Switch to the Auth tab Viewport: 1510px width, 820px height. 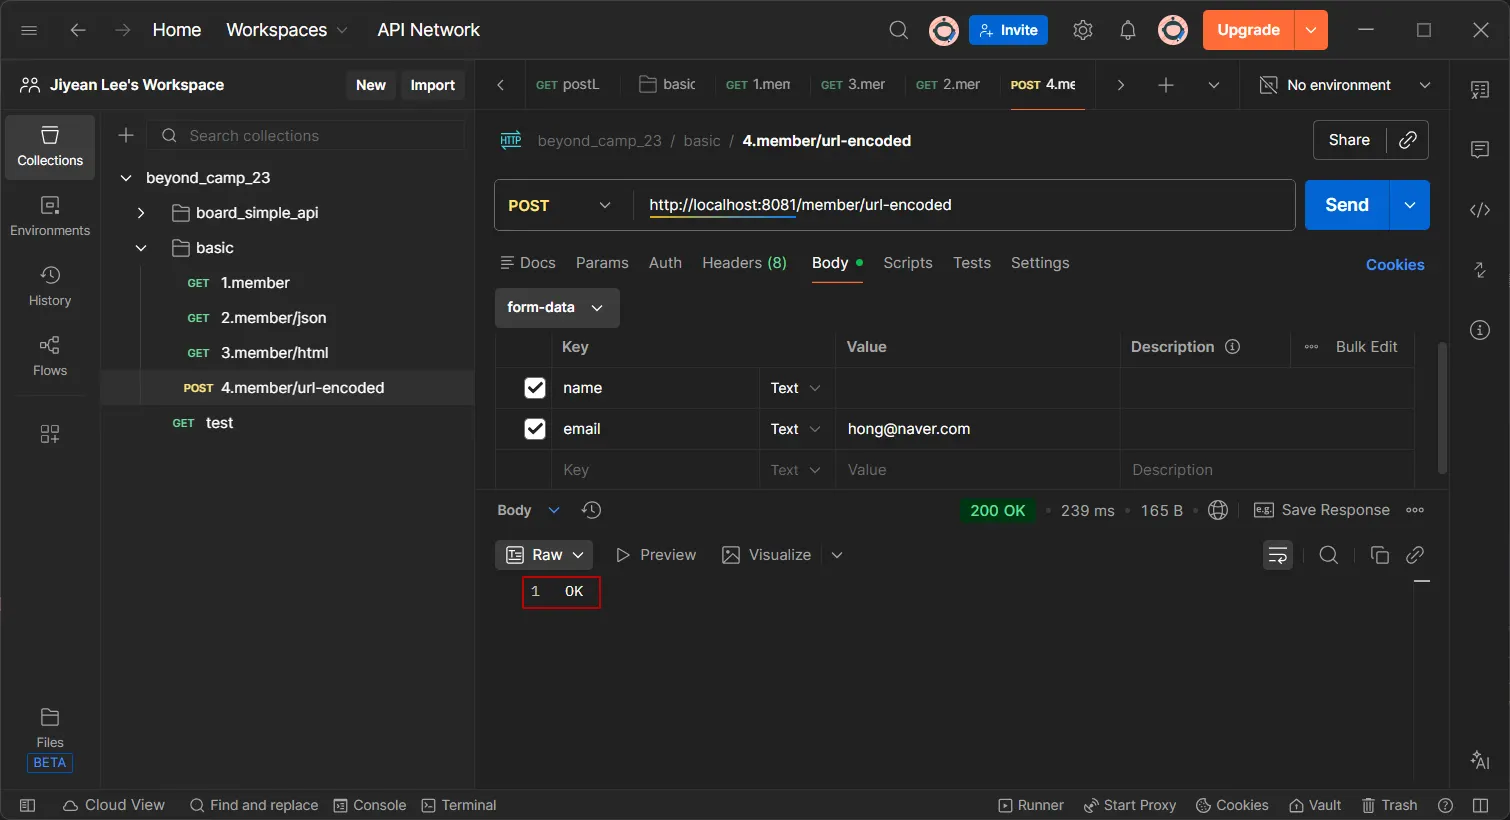(665, 263)
